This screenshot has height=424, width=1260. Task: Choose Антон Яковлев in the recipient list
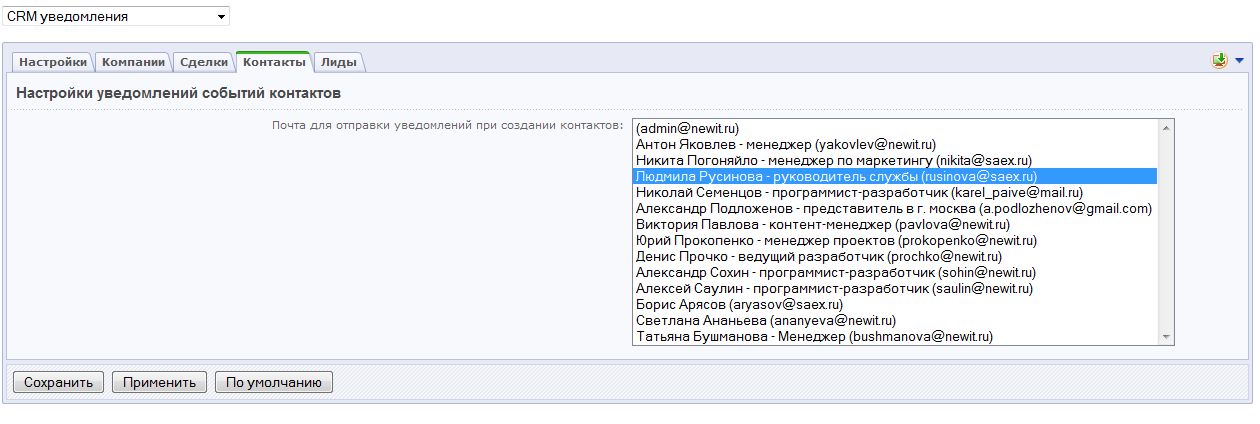[786, 144]
